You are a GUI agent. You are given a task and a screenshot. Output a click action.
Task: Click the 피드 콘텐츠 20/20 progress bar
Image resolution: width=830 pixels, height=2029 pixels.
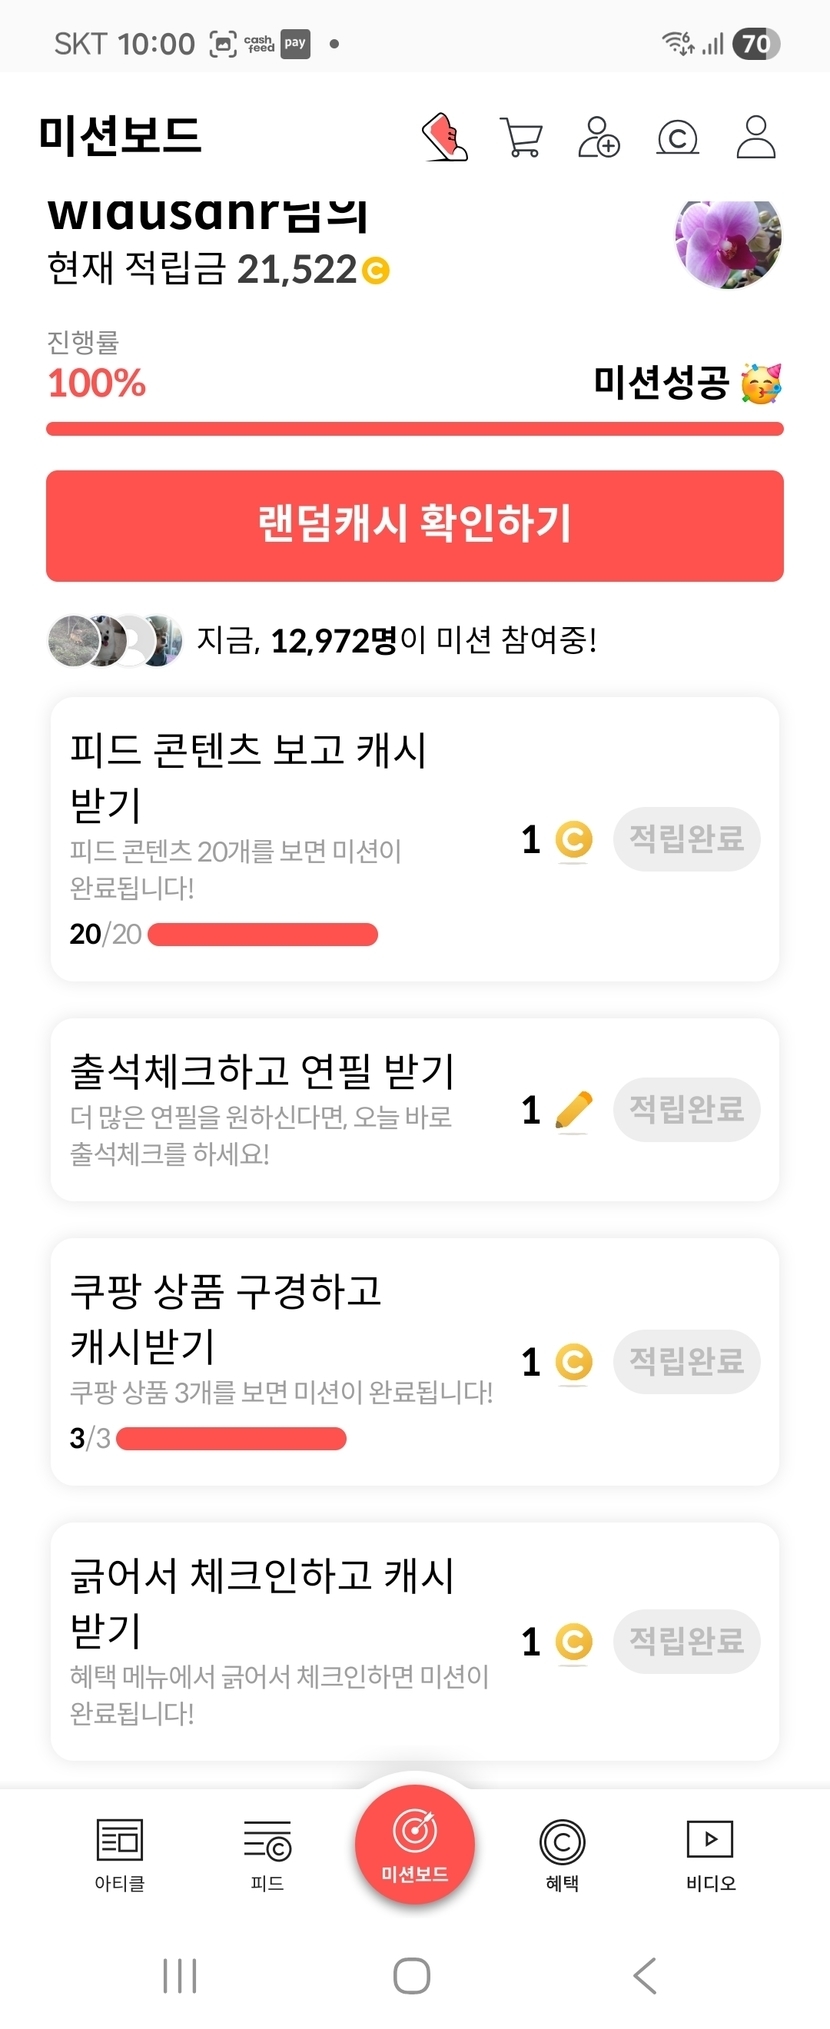262,935
